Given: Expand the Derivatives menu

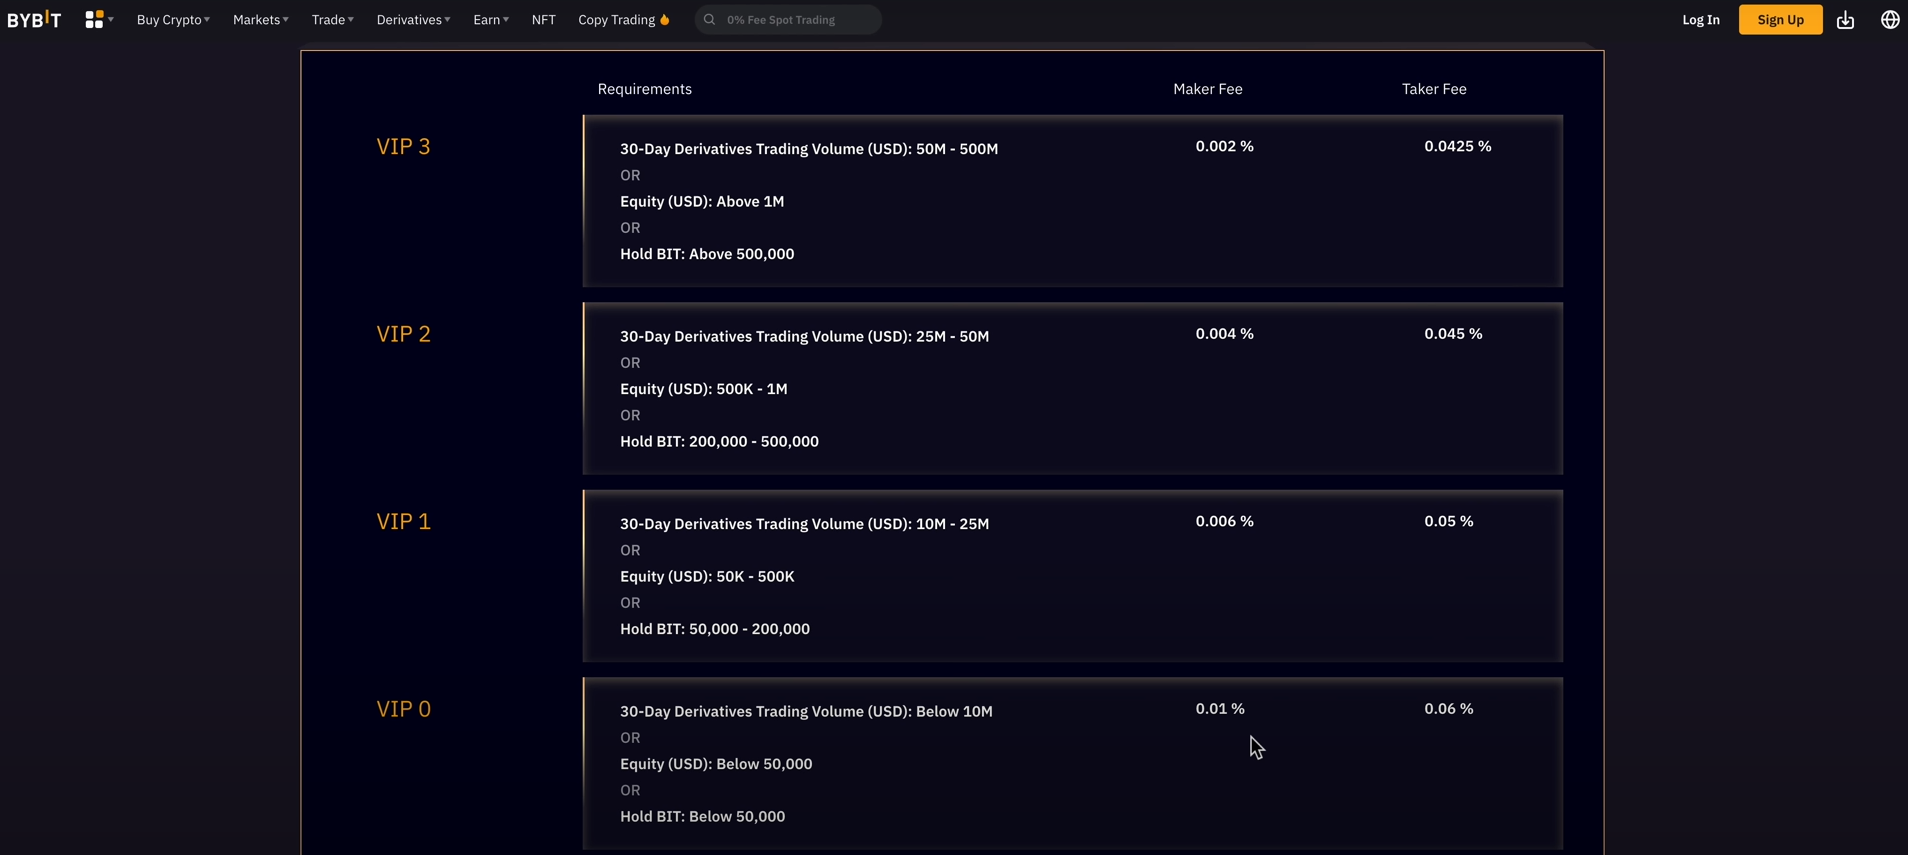Looking at the screenshot, I should coord(413,20).
